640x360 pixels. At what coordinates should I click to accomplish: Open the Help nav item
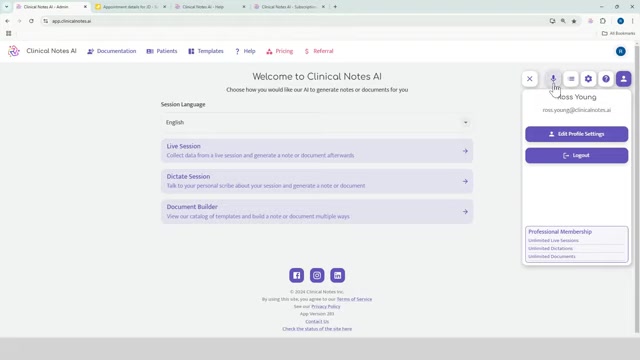pyautogui.click(x=245, y=51)
